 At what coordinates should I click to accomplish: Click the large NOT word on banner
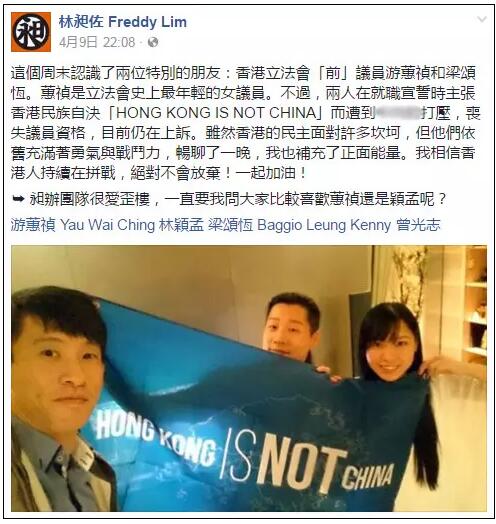301,466
